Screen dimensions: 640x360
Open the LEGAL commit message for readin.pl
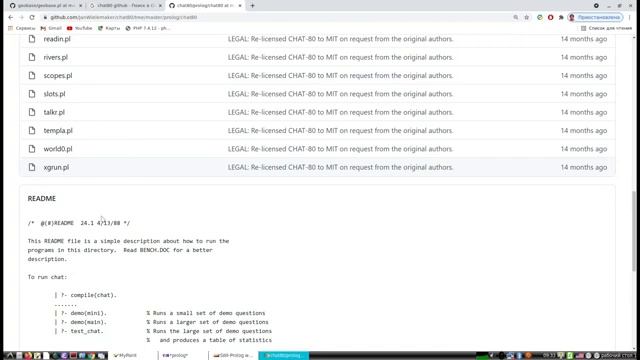(x=340, y=39)
